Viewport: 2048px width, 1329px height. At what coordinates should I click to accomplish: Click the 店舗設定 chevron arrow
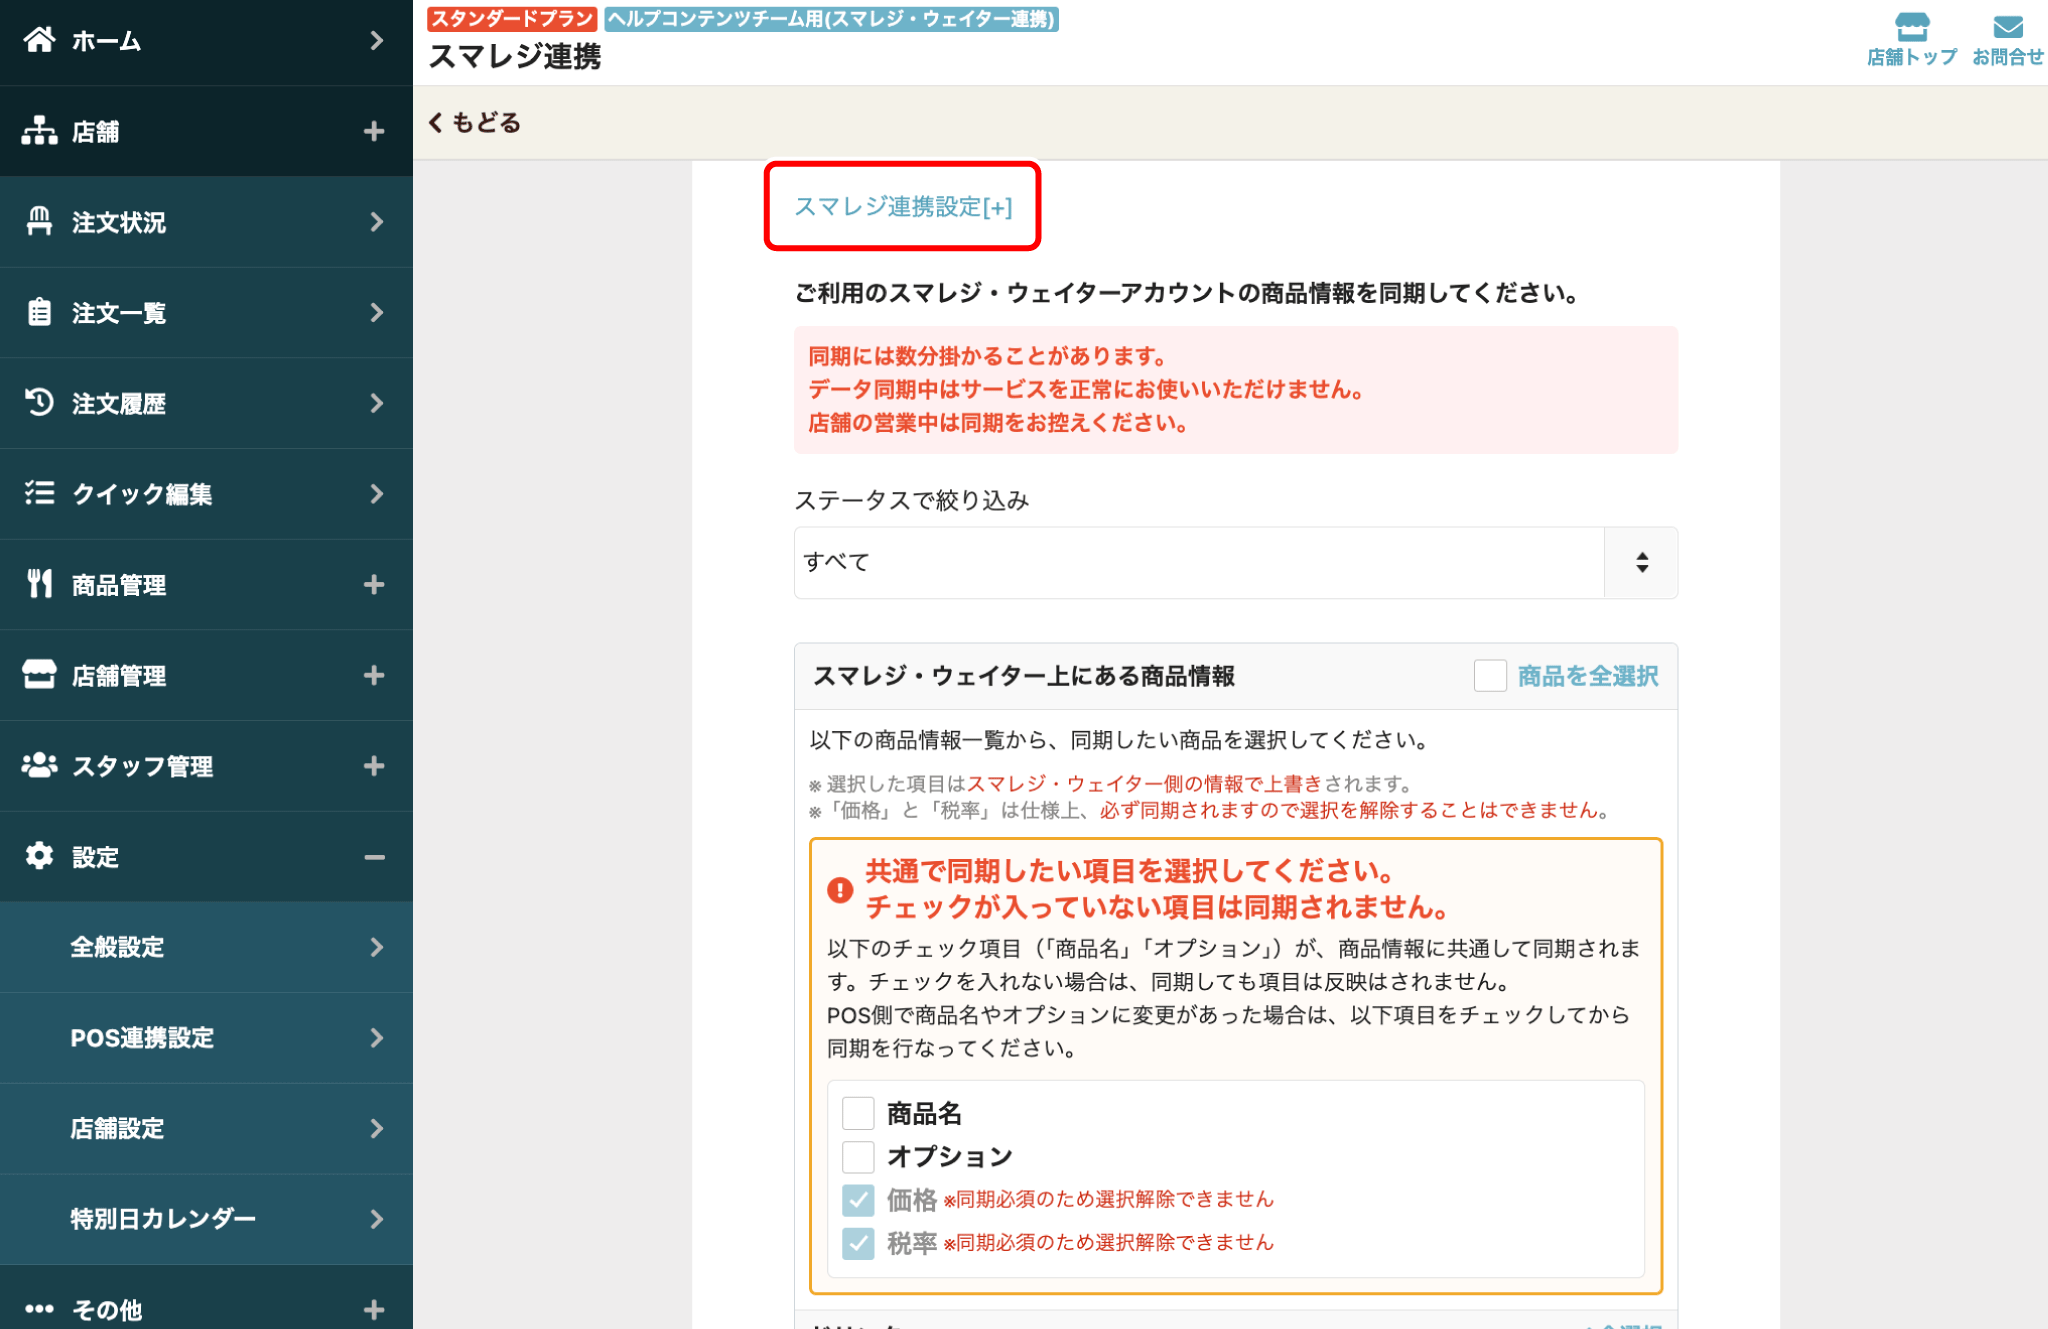click(x=376, y=1128)
